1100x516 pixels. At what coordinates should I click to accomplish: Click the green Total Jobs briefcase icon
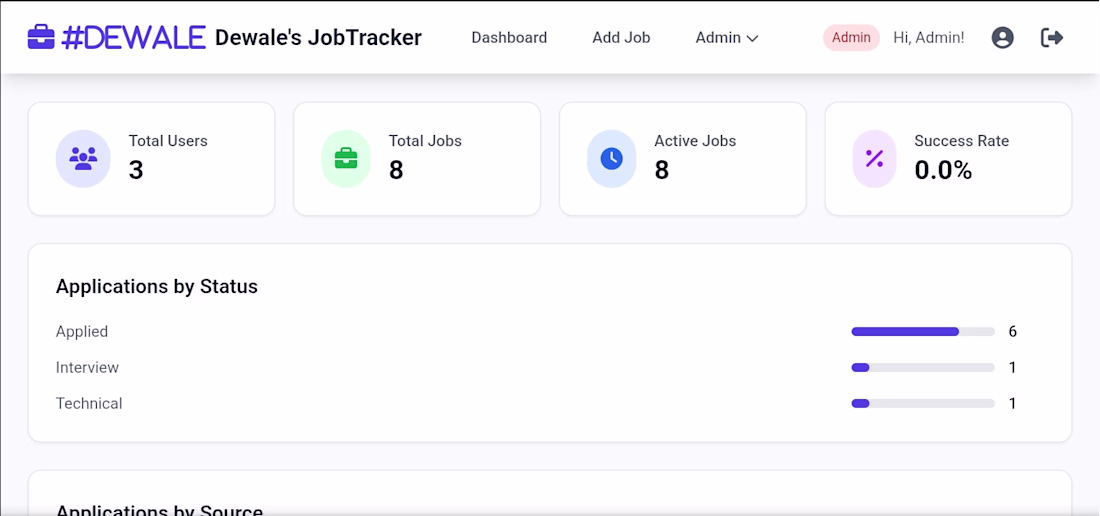pyautogui.click(x=346, y=158)
